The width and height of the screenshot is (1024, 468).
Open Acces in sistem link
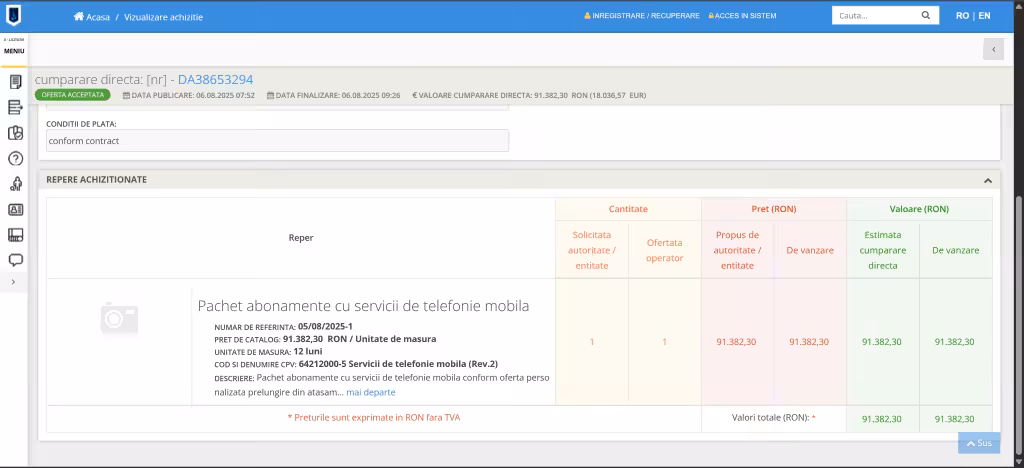tap(743, 16)
